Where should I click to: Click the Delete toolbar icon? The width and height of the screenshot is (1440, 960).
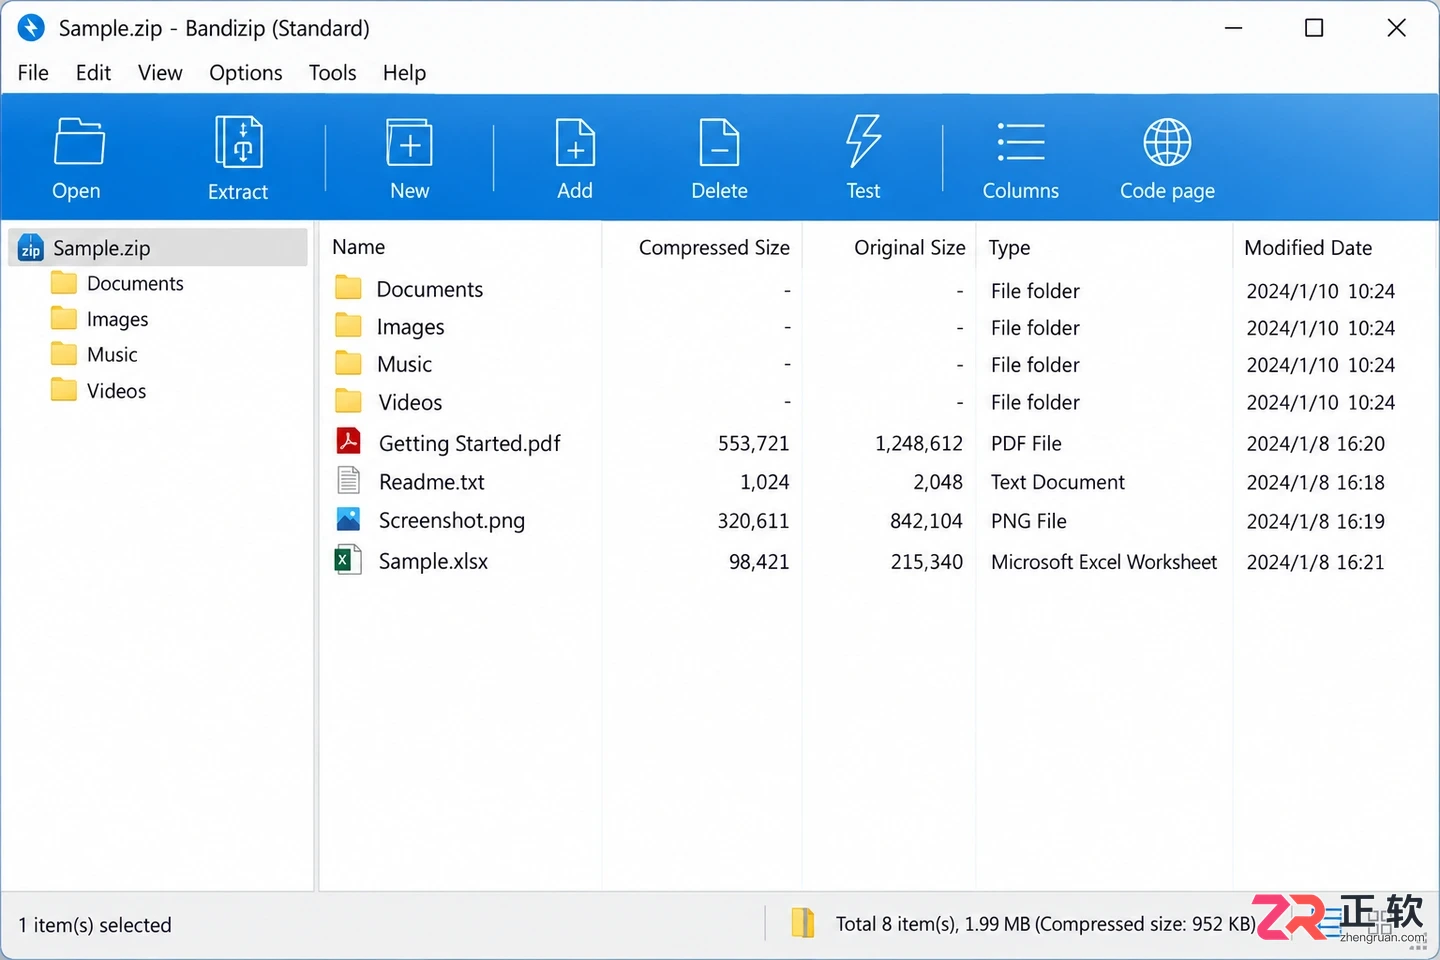coord(719,142)
